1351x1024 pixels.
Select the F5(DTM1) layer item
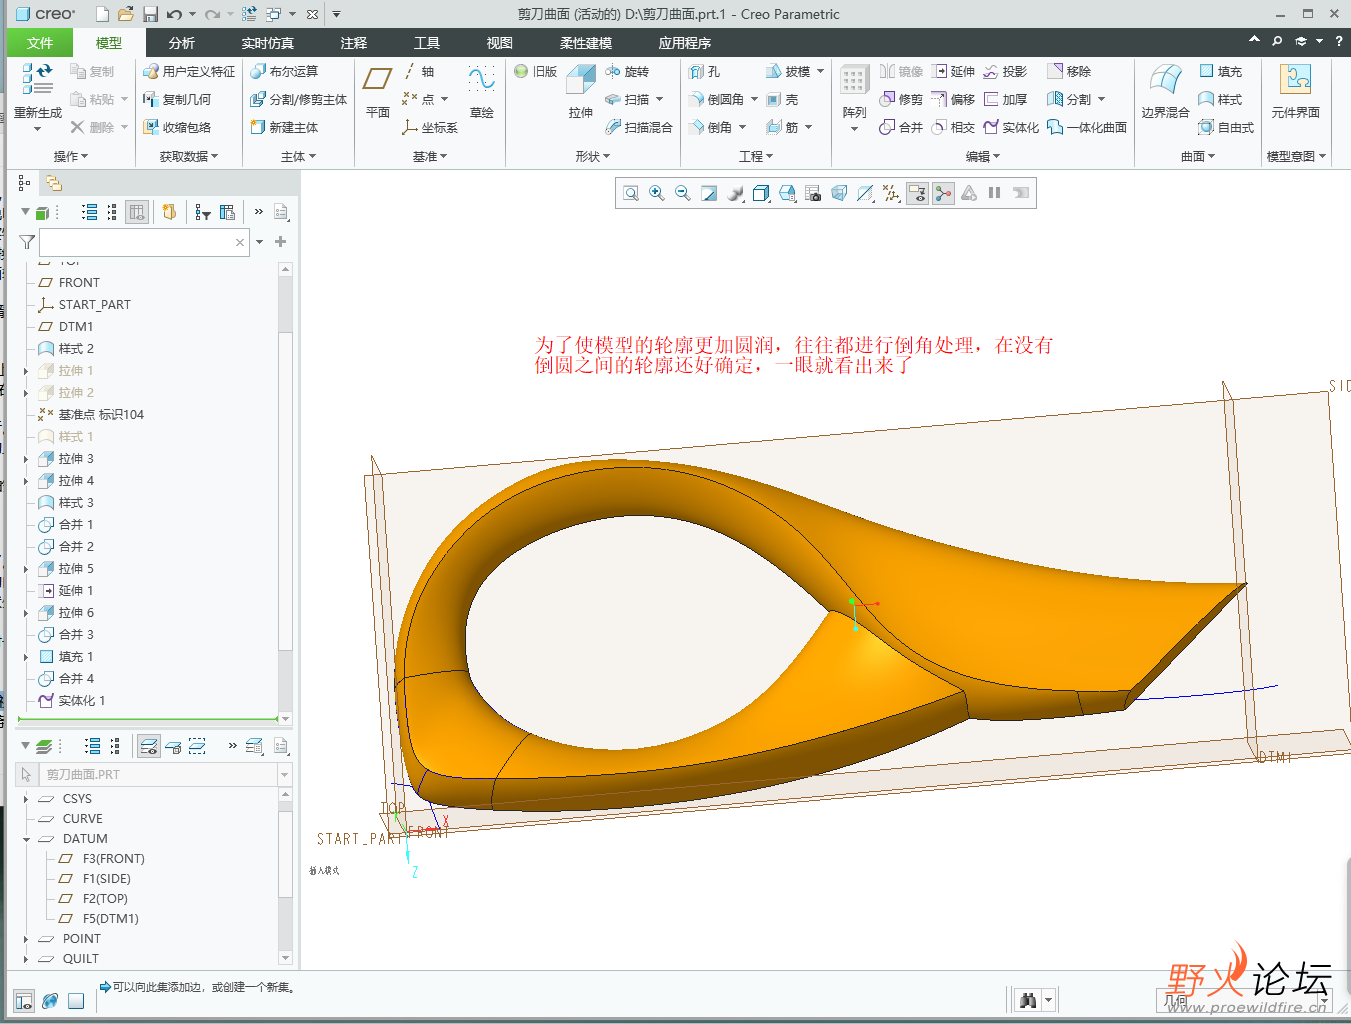(111, 919)
